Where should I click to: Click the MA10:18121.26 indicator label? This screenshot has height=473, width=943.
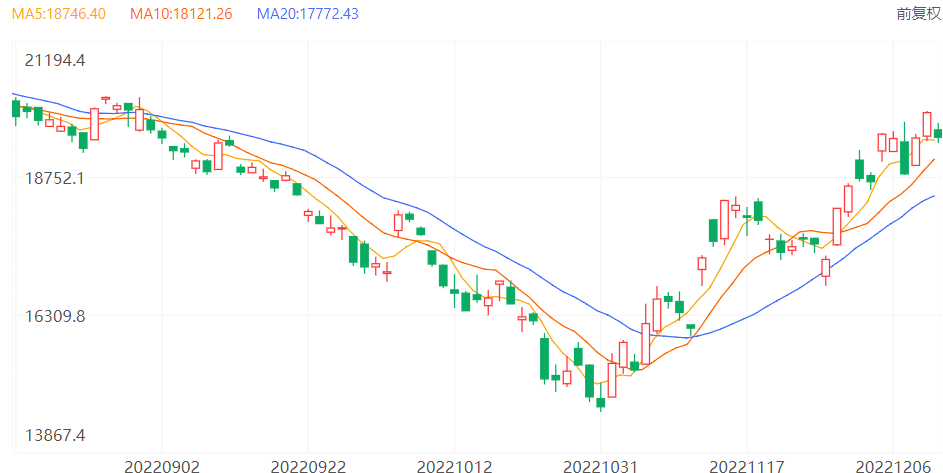pyautogui.click(x=181, y=14)
